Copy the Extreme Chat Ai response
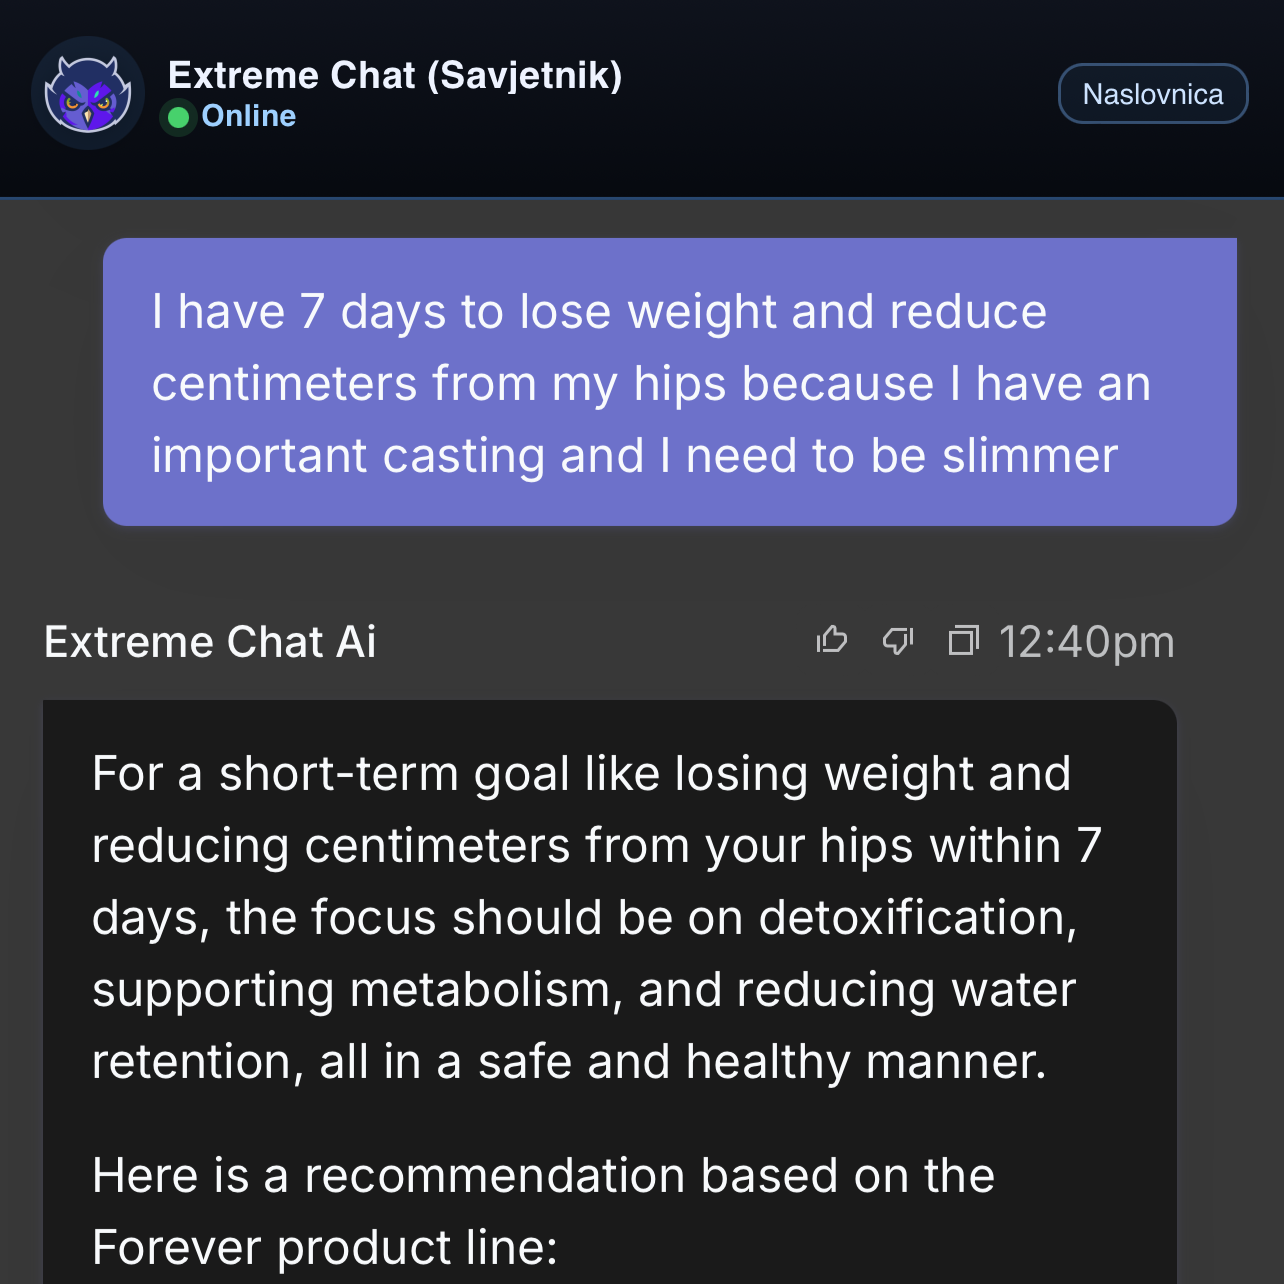The height and width of the screenshot is (1284, 1284). (963, 640)
